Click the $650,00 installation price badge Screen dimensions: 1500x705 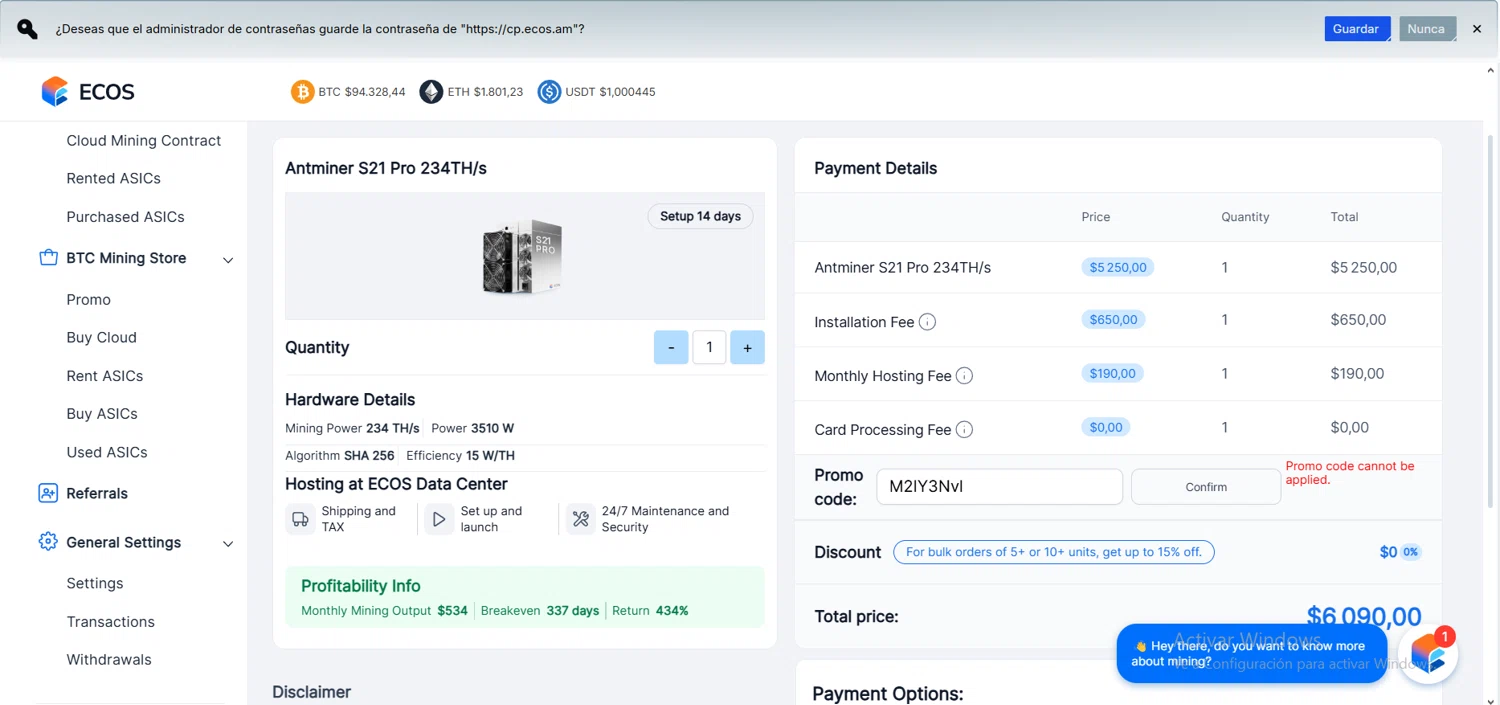(1114, 320)
